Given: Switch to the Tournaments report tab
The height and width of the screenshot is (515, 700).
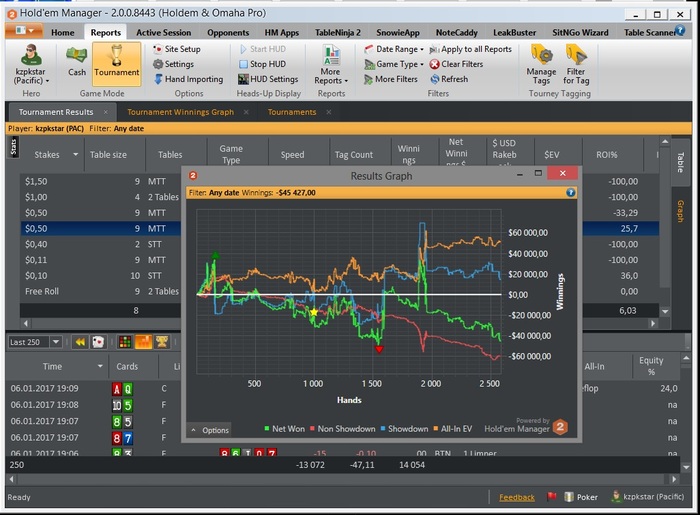Looking at the screenshot, I should pyautogui.click(x=292, y=112).
